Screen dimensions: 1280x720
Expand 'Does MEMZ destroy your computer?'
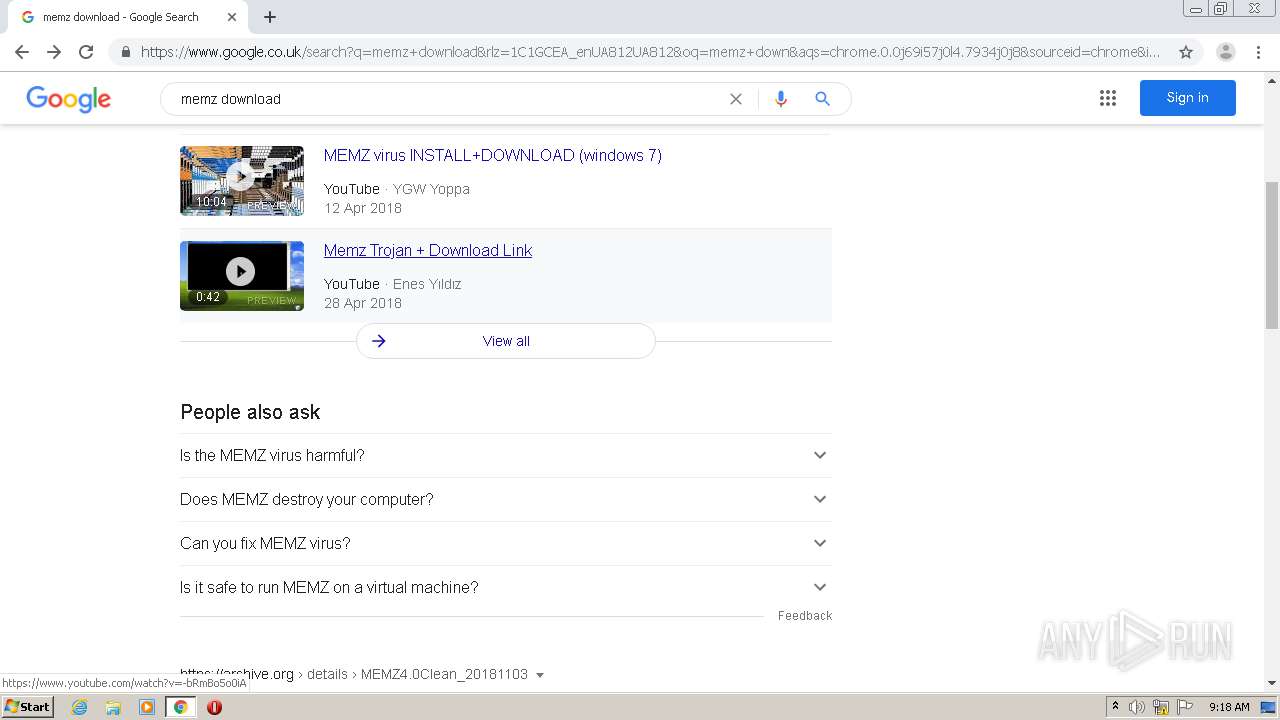(x=506, y=499)
